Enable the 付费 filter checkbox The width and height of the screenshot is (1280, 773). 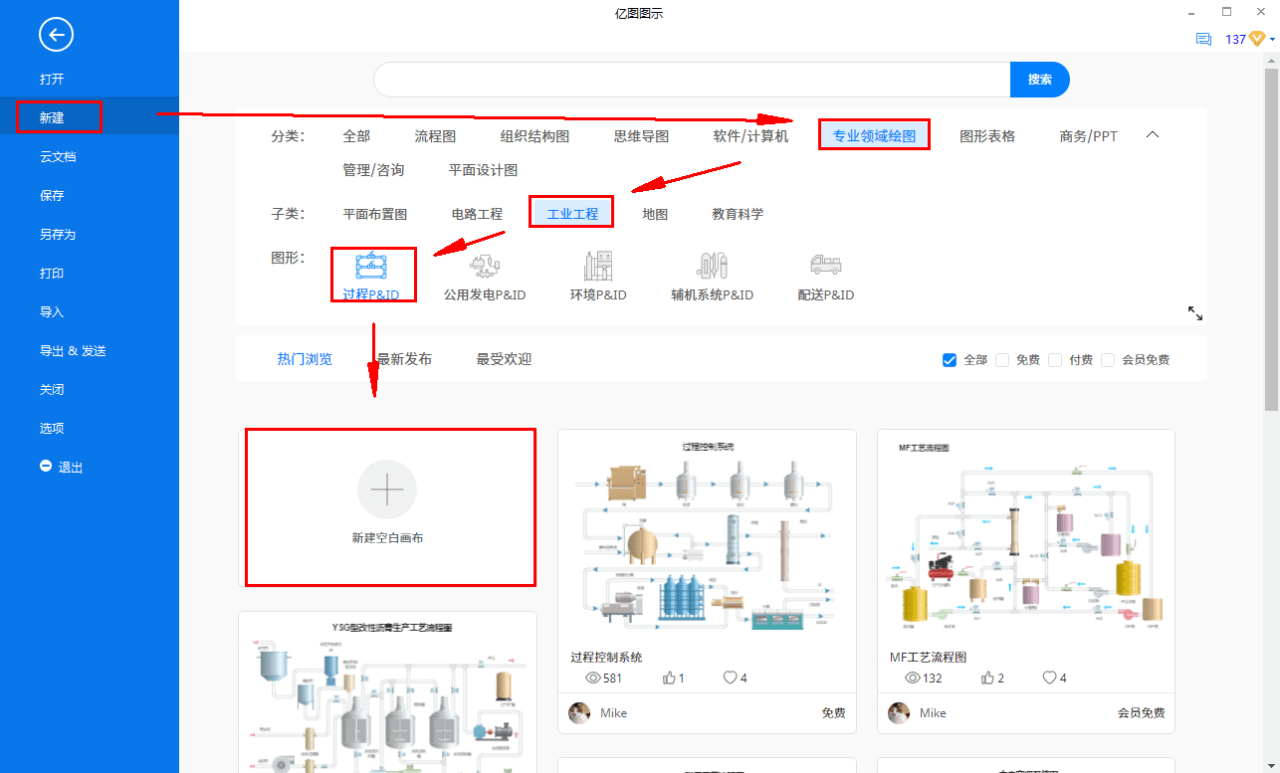pos(1055,360)
